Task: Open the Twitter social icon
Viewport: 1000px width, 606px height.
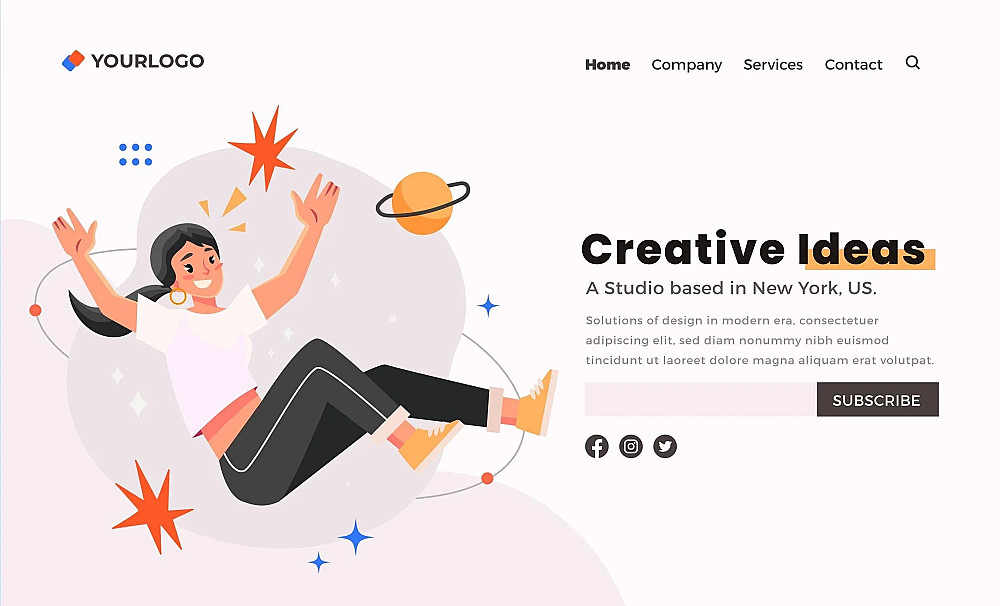Action: tap(665, 446)
